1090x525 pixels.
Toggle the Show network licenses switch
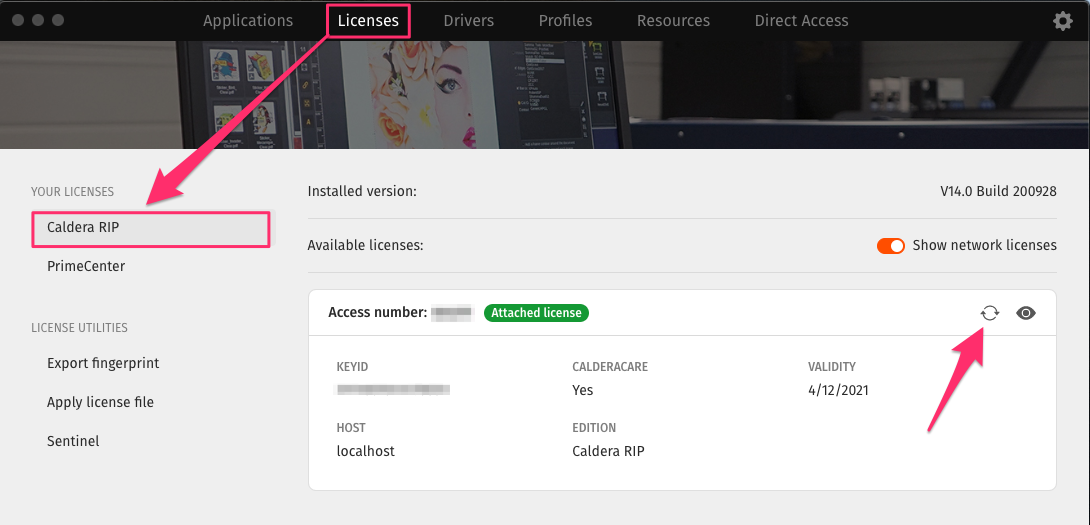[890, 245]
